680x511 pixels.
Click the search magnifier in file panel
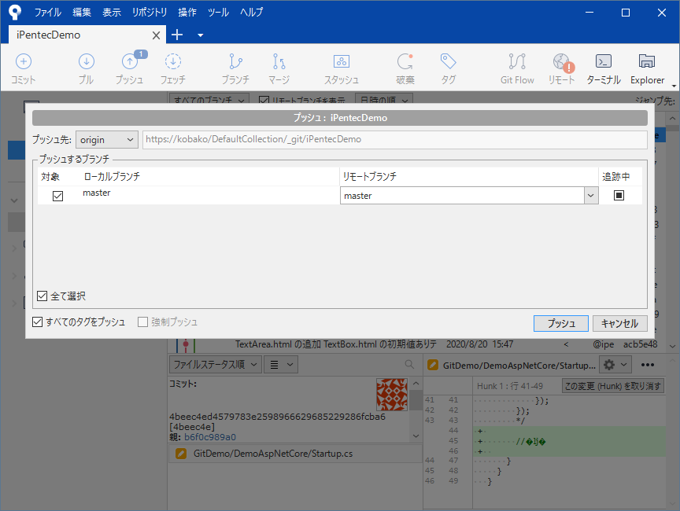click(409, 364)
